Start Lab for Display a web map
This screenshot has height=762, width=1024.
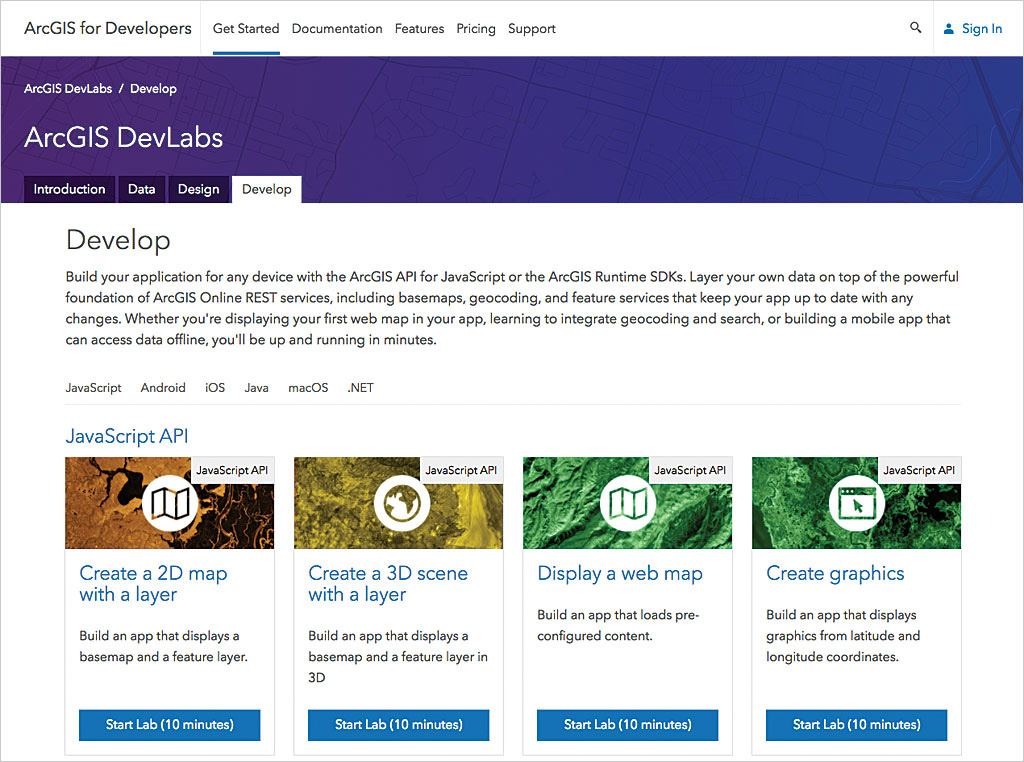[x=628, y=725]
